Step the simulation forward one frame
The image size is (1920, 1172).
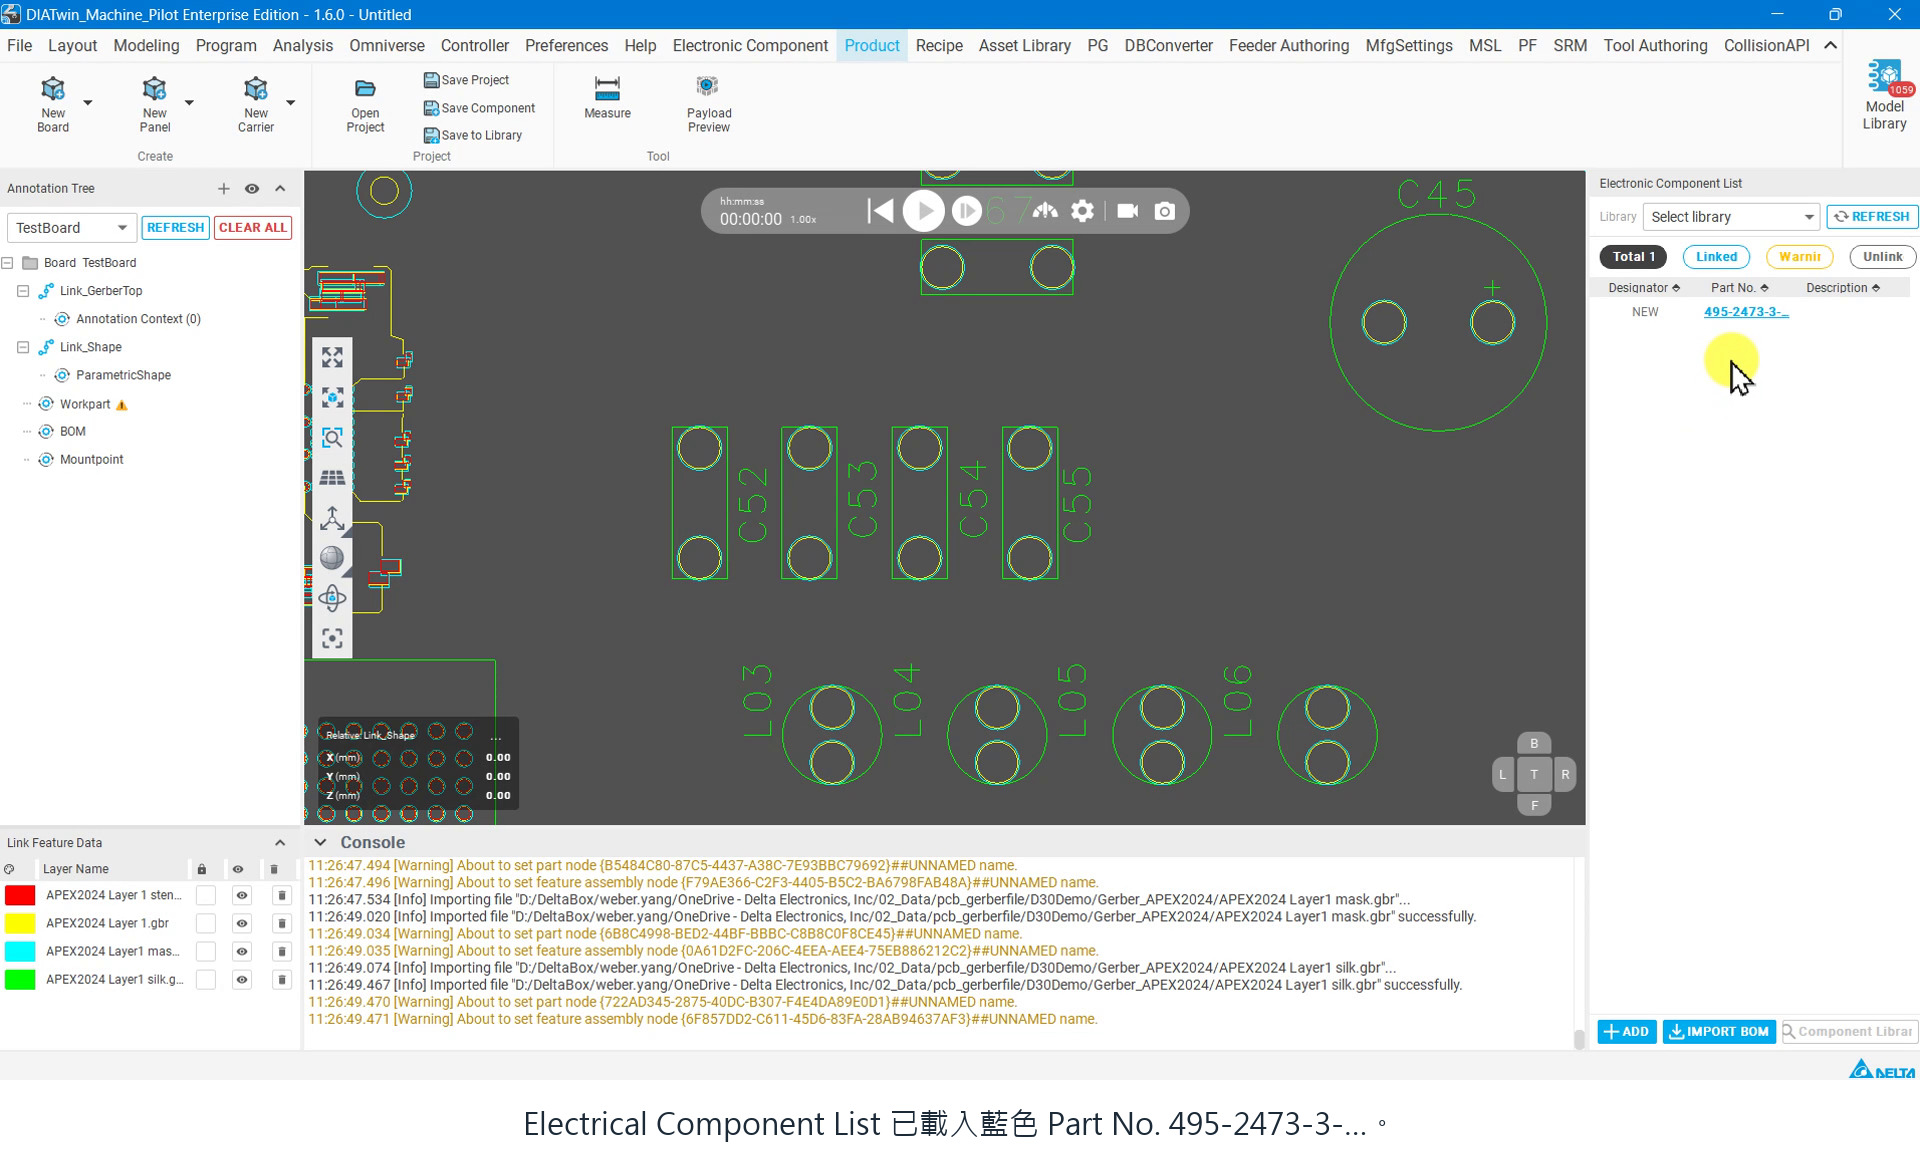(966, 211)
